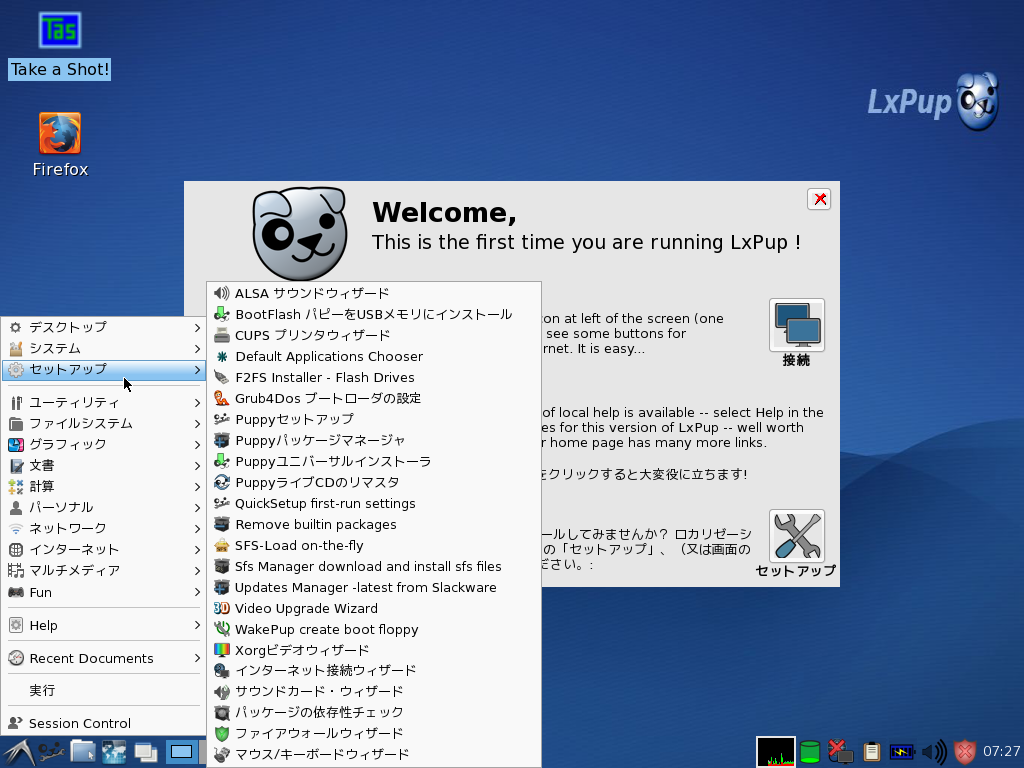Open F2FS Installer - Flash Drives
Screen dimensions: 1024x768
click(374, 377)
